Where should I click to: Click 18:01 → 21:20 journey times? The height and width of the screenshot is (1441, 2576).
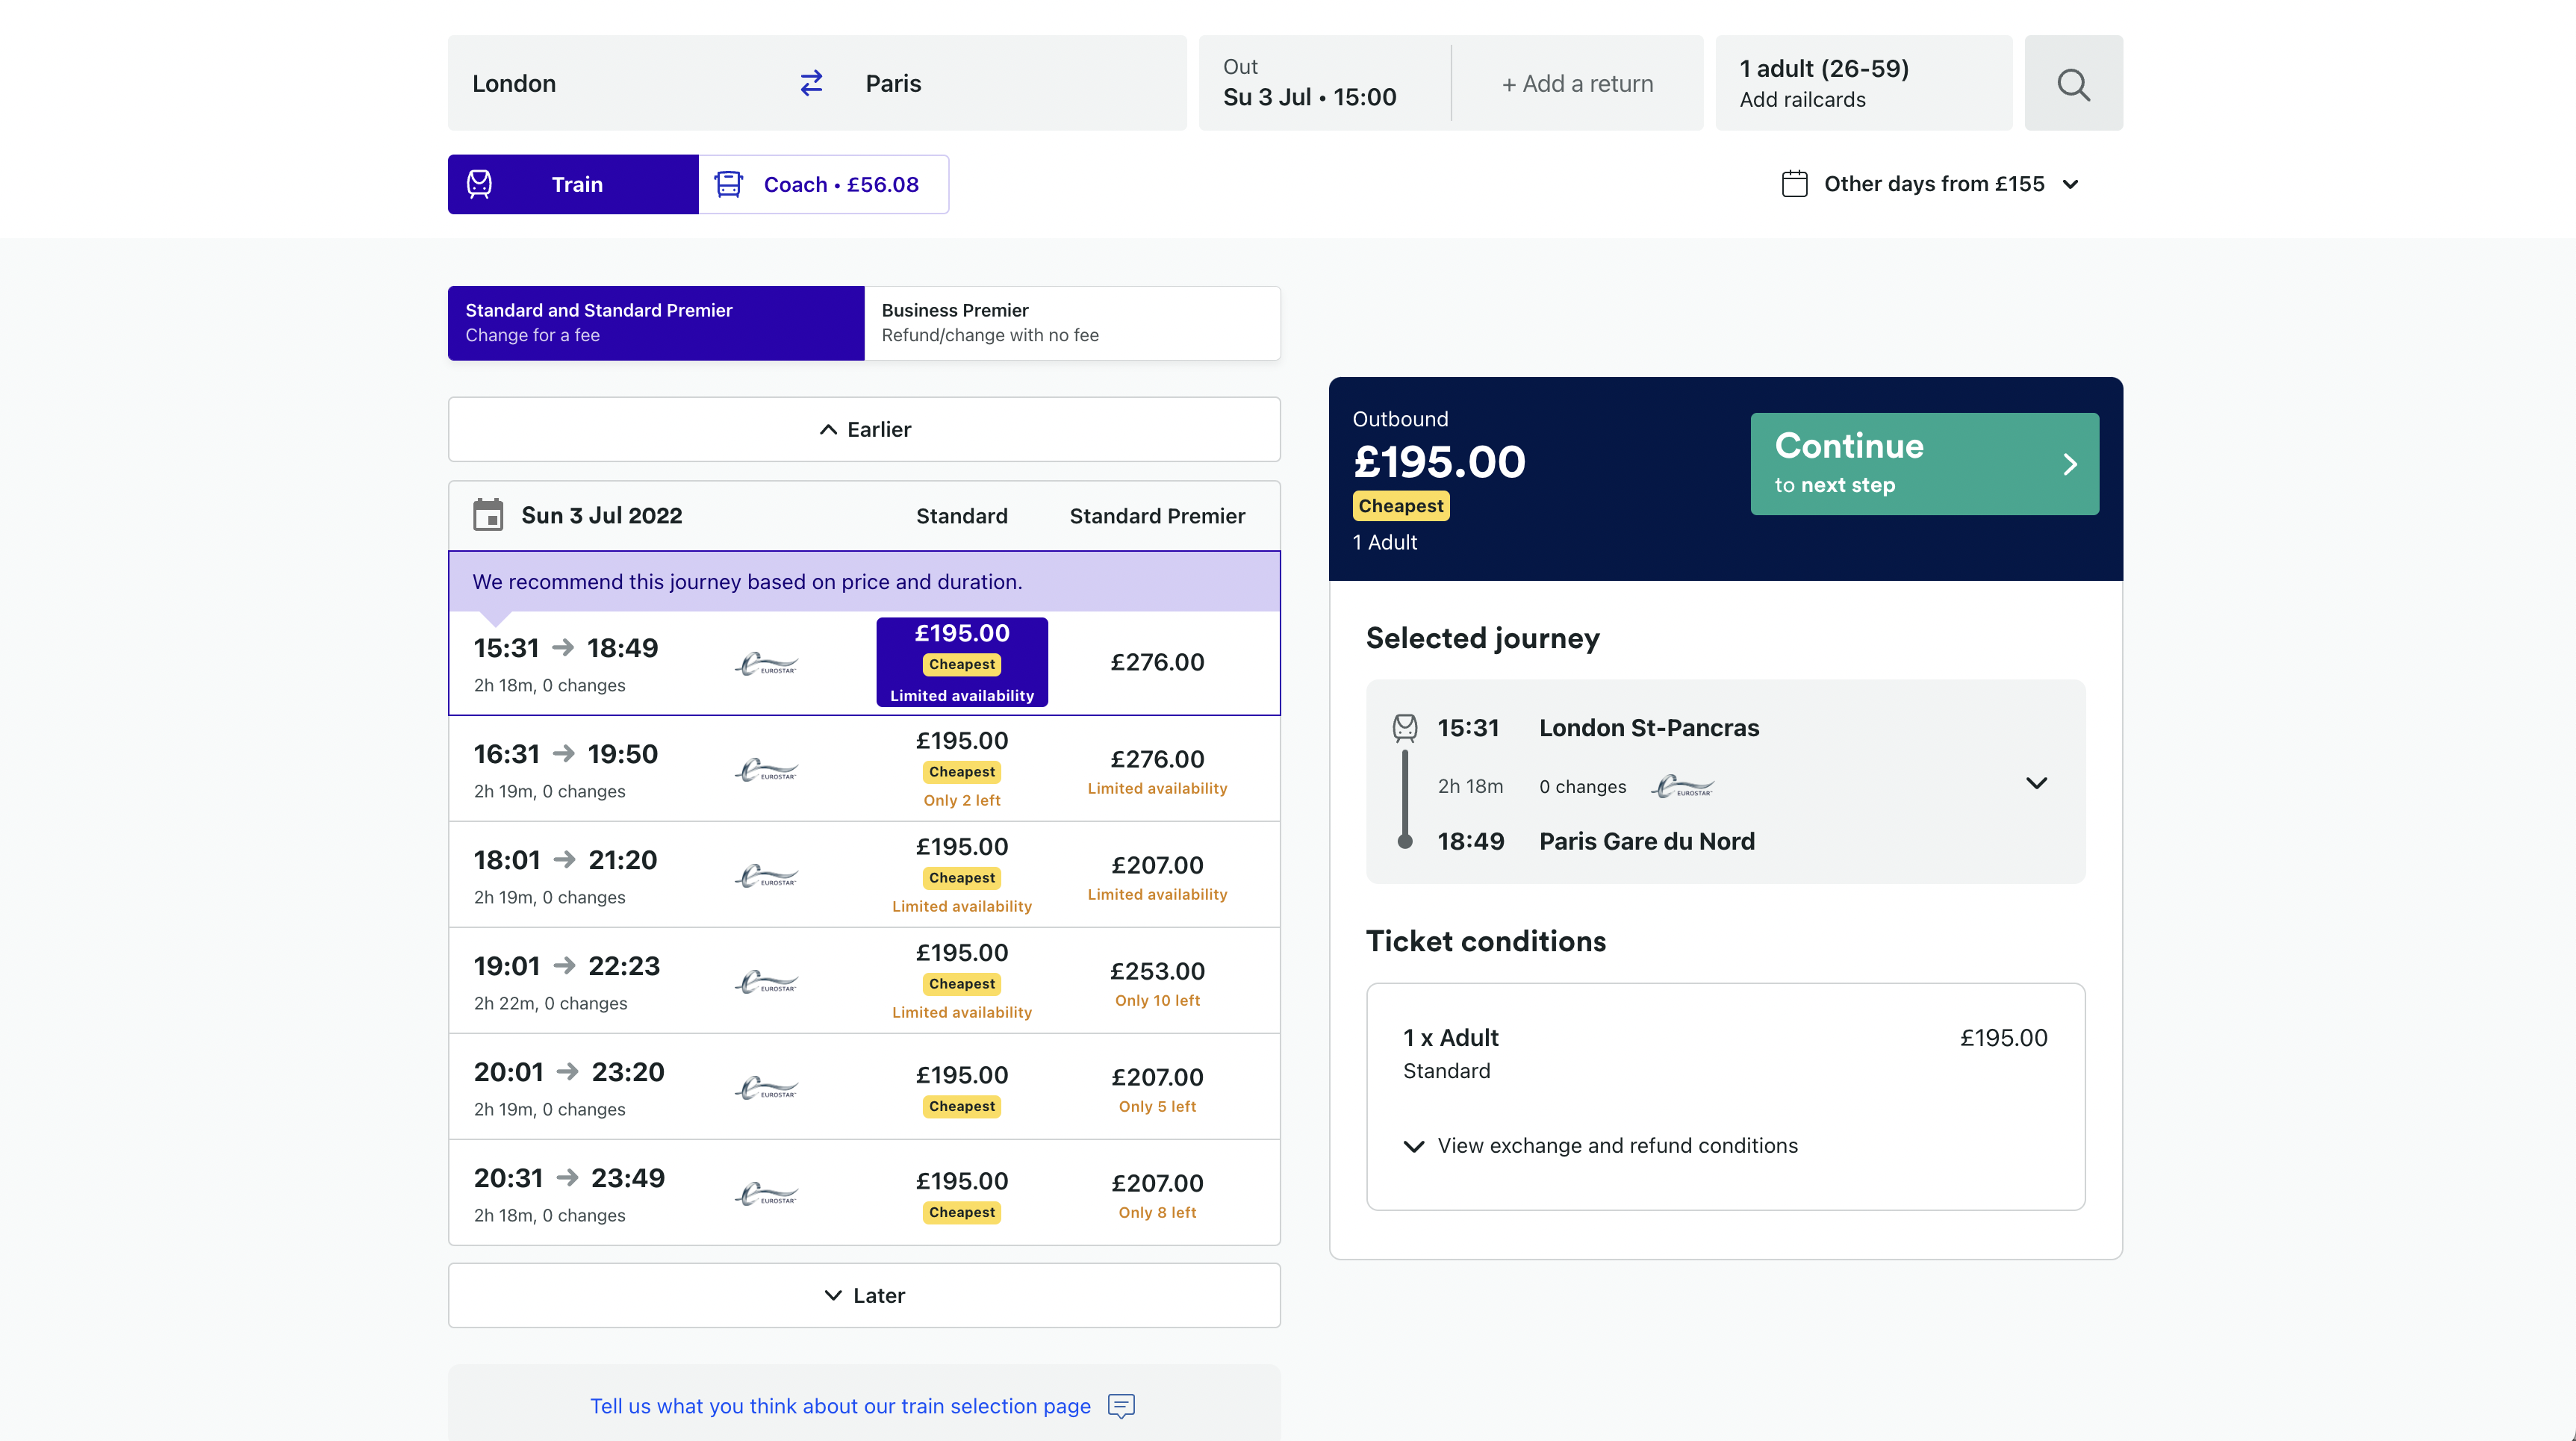(566, 860)
